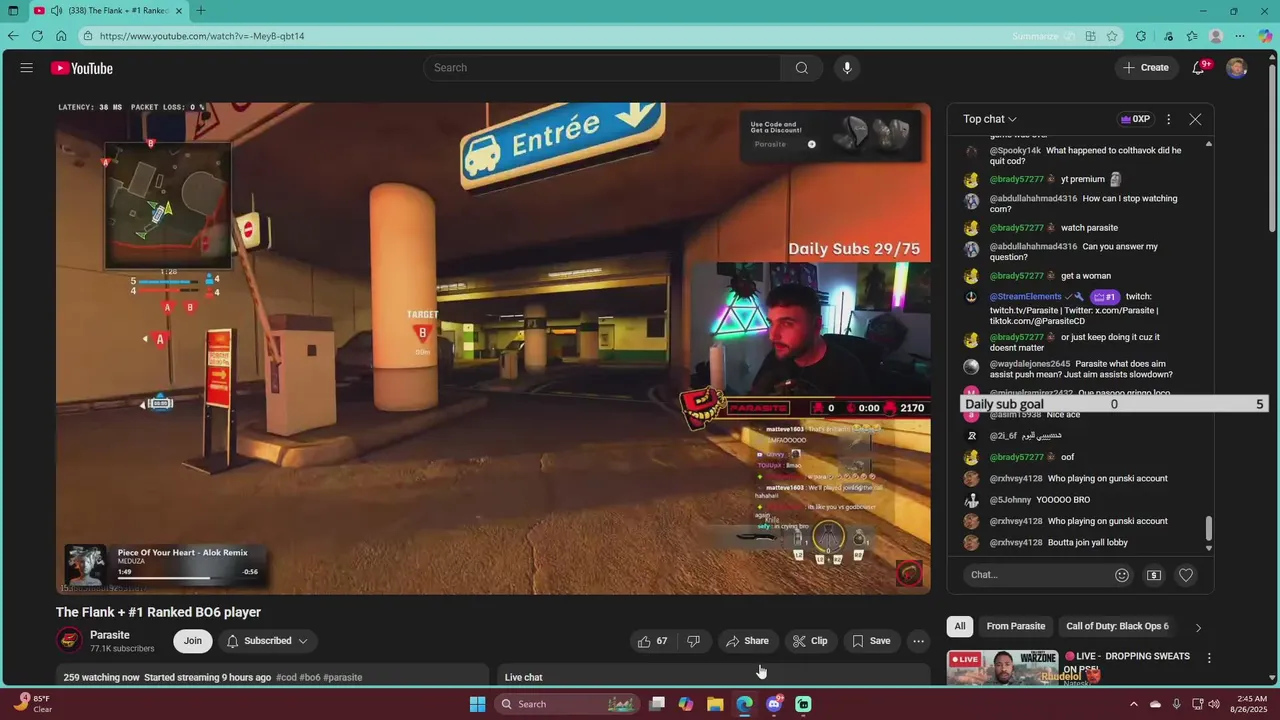Open the Windows Start menu
This screenshot has height=720, width=1280.
pyautogui.click(x=477, y=704)
